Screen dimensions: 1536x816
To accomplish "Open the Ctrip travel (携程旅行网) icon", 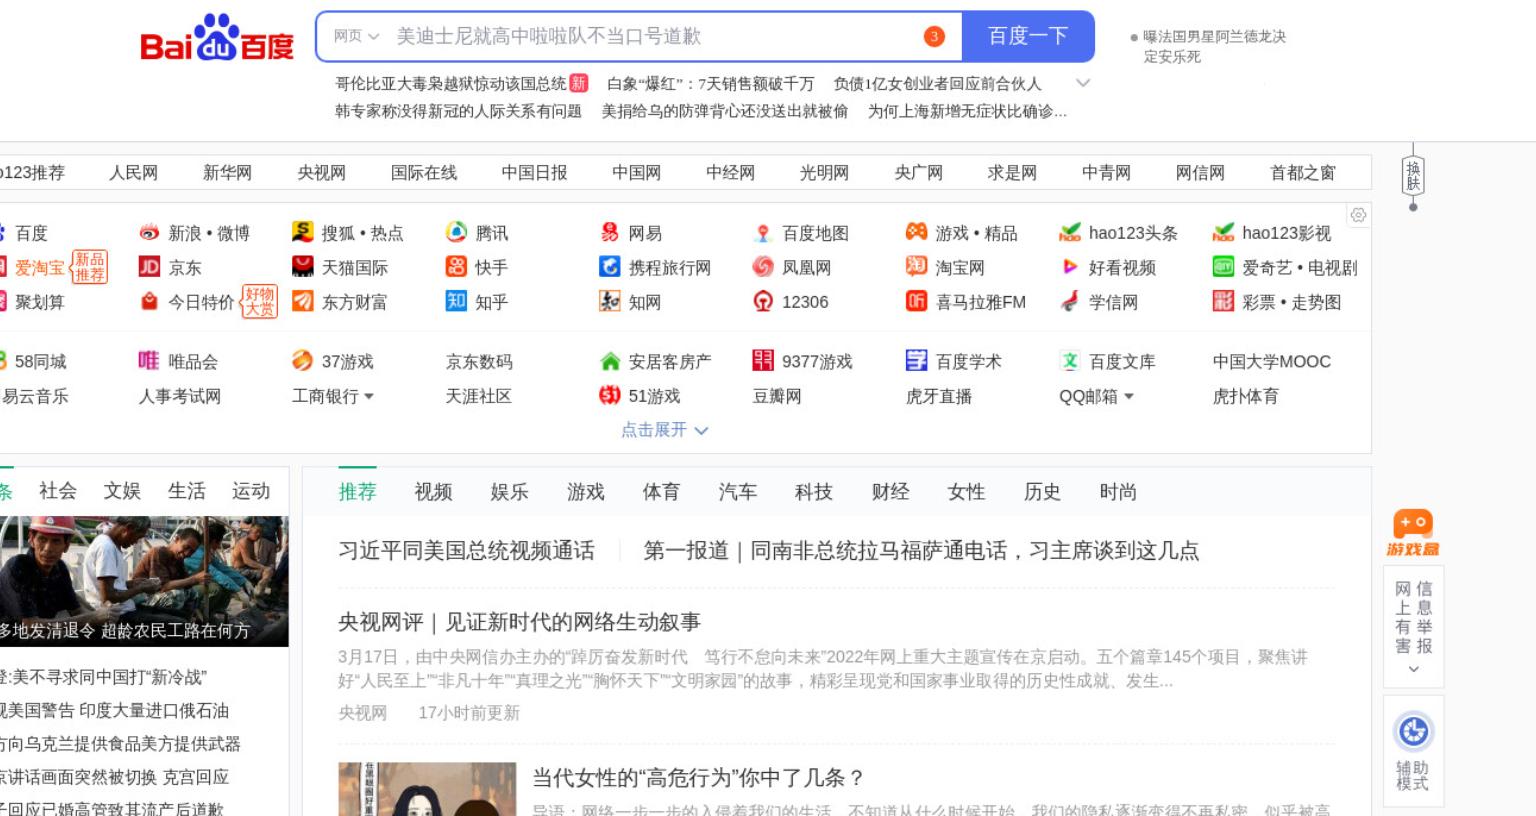I will (609, 267).
